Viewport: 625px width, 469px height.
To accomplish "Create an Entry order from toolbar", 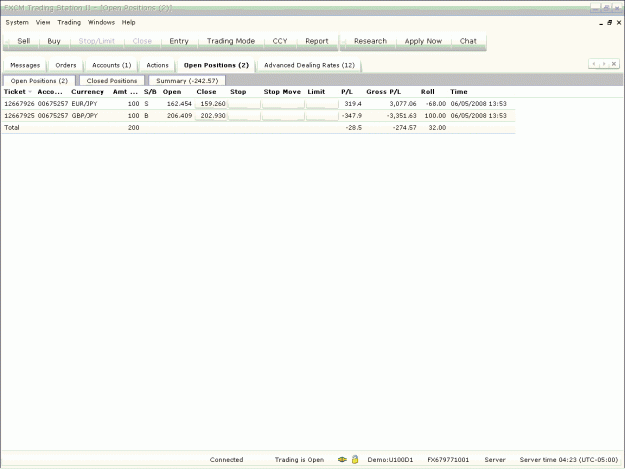I will (x=179, y=41).
